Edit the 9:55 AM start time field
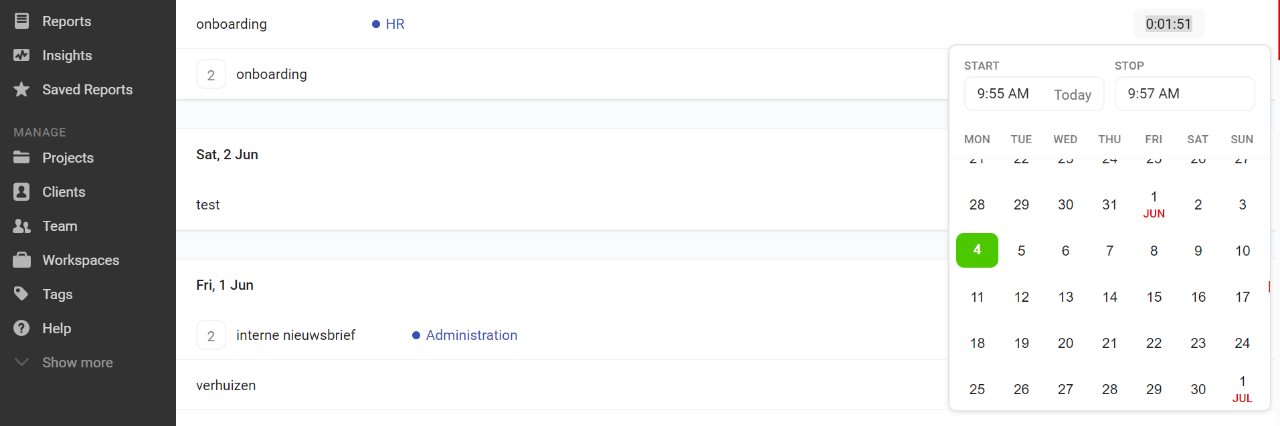Screen dimensions: 1280x426 1034,94
